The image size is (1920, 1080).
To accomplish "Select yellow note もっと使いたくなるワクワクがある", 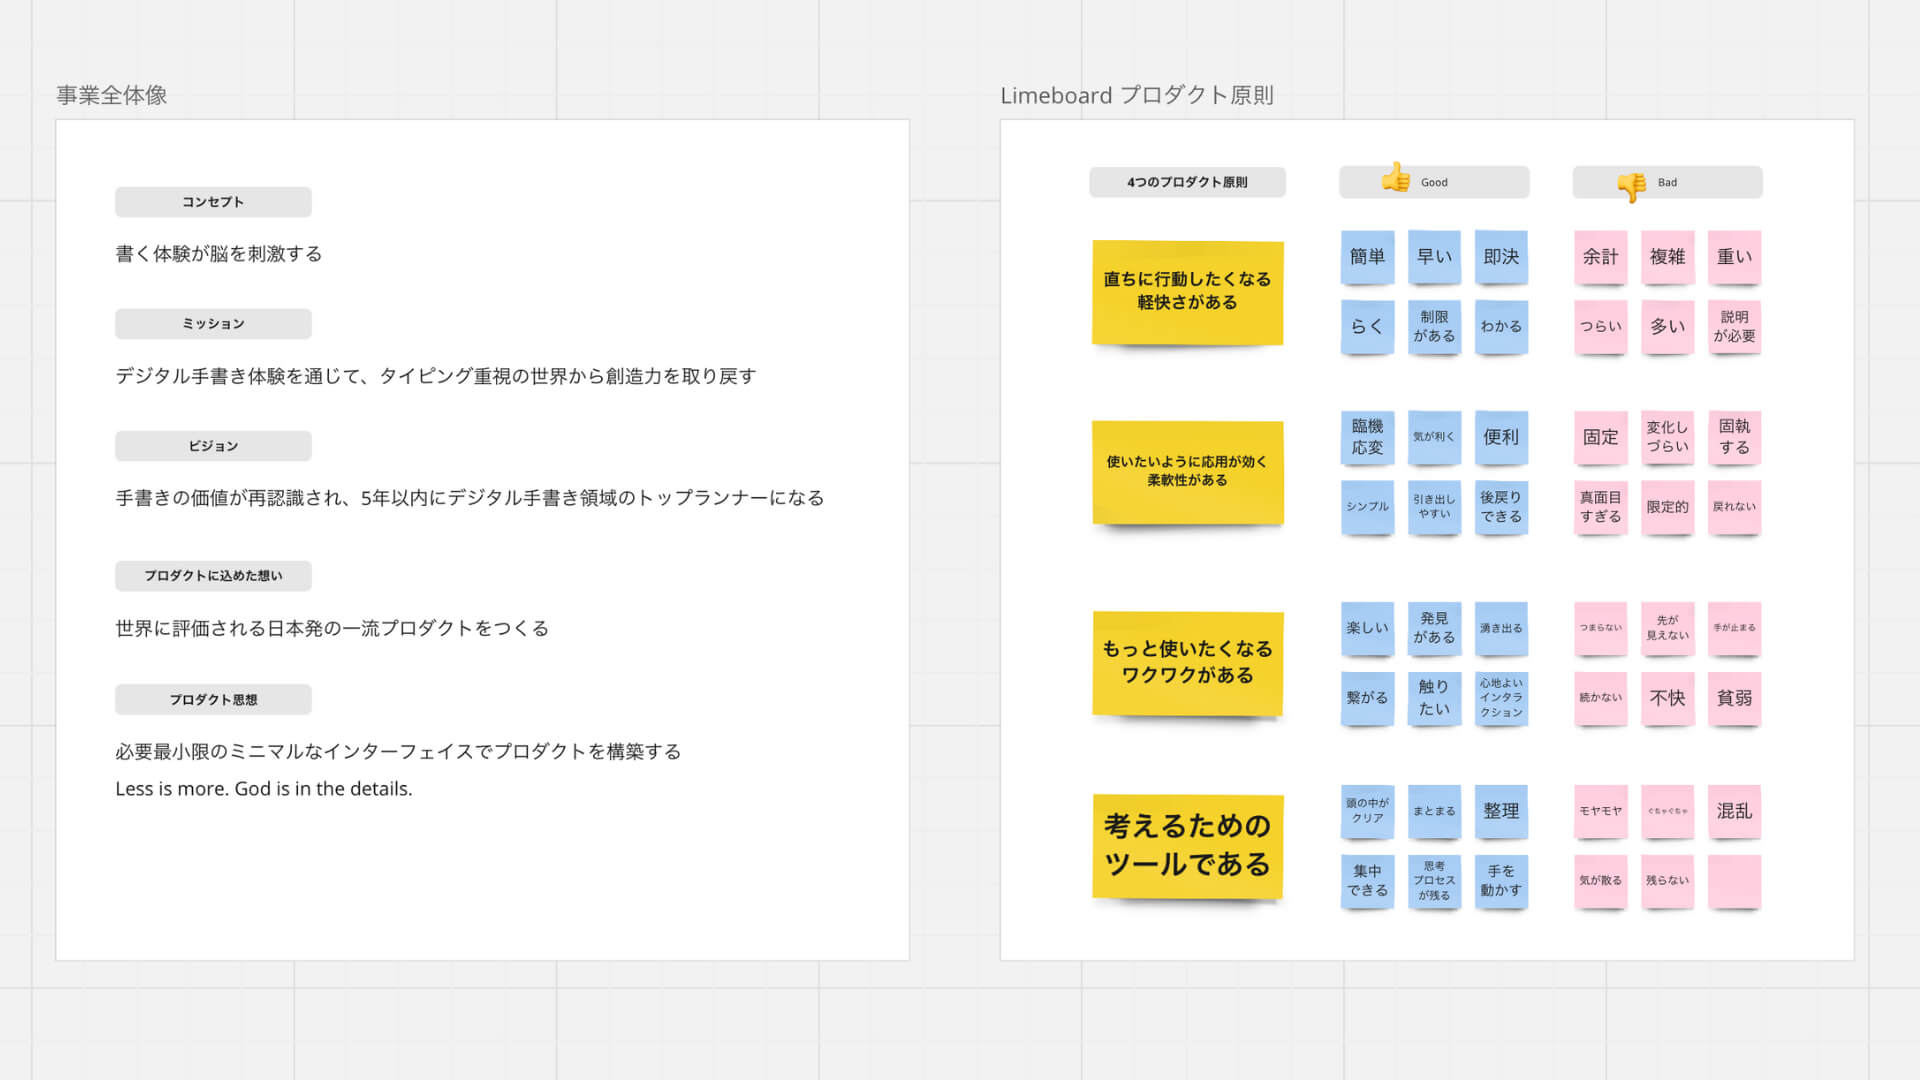I will pos(1187,663).
